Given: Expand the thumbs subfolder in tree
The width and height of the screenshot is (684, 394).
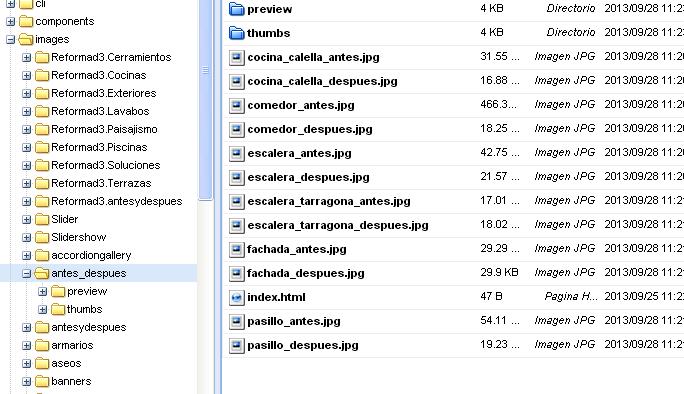Looking at the screenshot, I should tap(43, 309).
